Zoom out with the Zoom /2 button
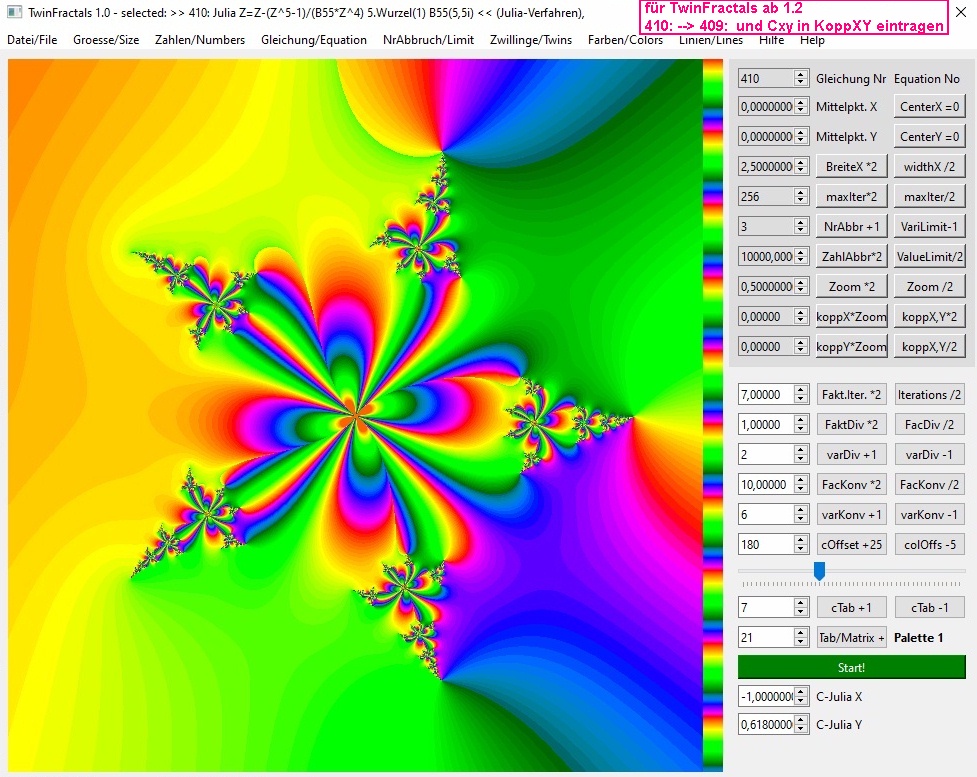Screen dimensions: 977x777 (930, 287)
